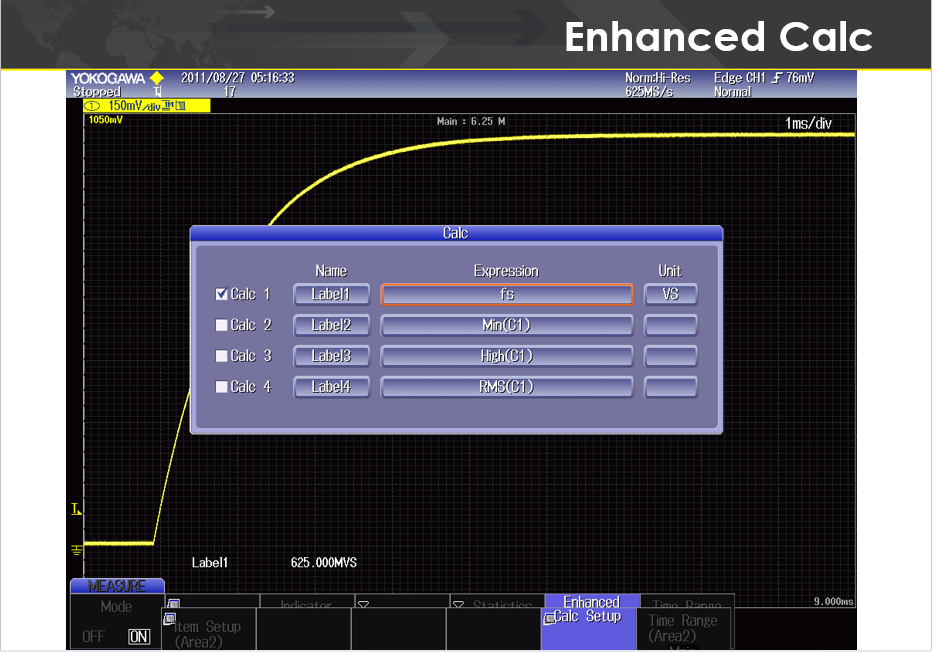This screenshot has width=932, height=652.
Task: Click the rising edge trigger symbol
Action: 776,78
